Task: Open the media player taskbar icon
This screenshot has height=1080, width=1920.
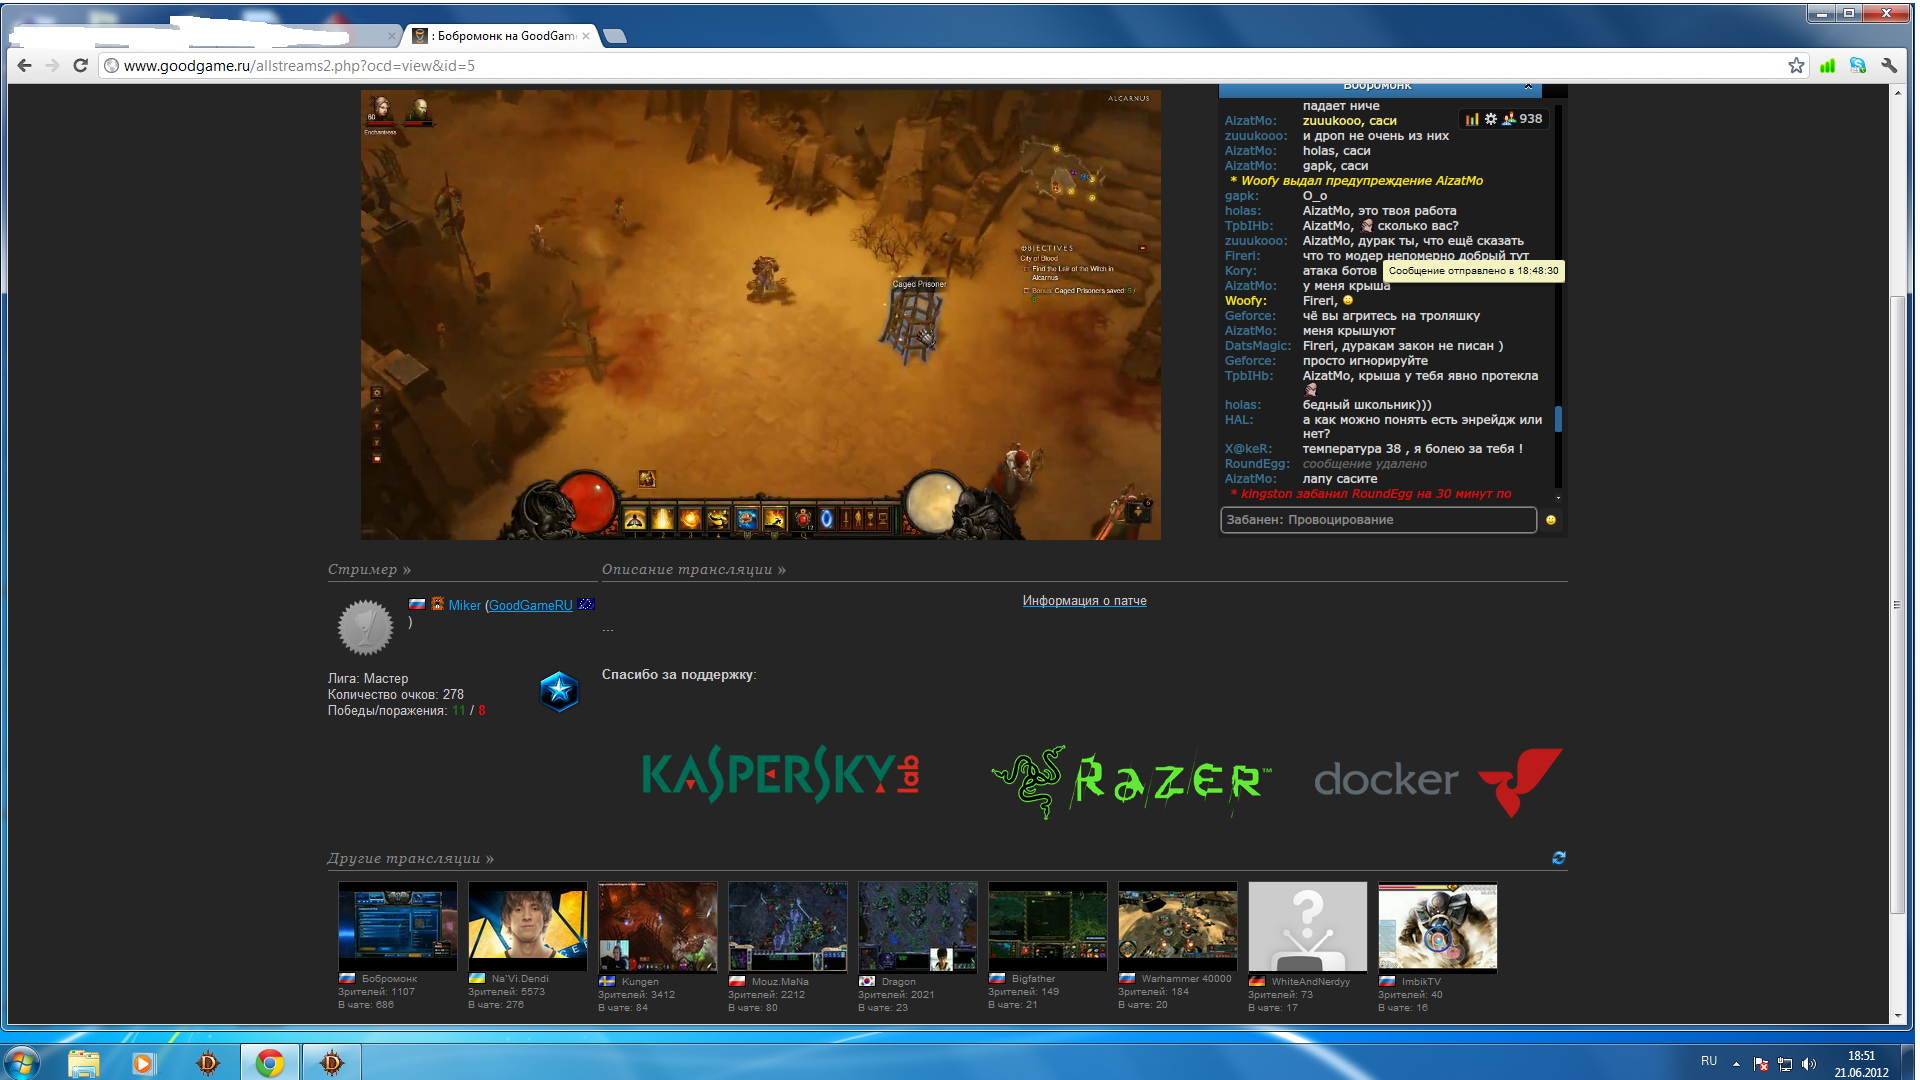Action: [x=143, y=1063]
